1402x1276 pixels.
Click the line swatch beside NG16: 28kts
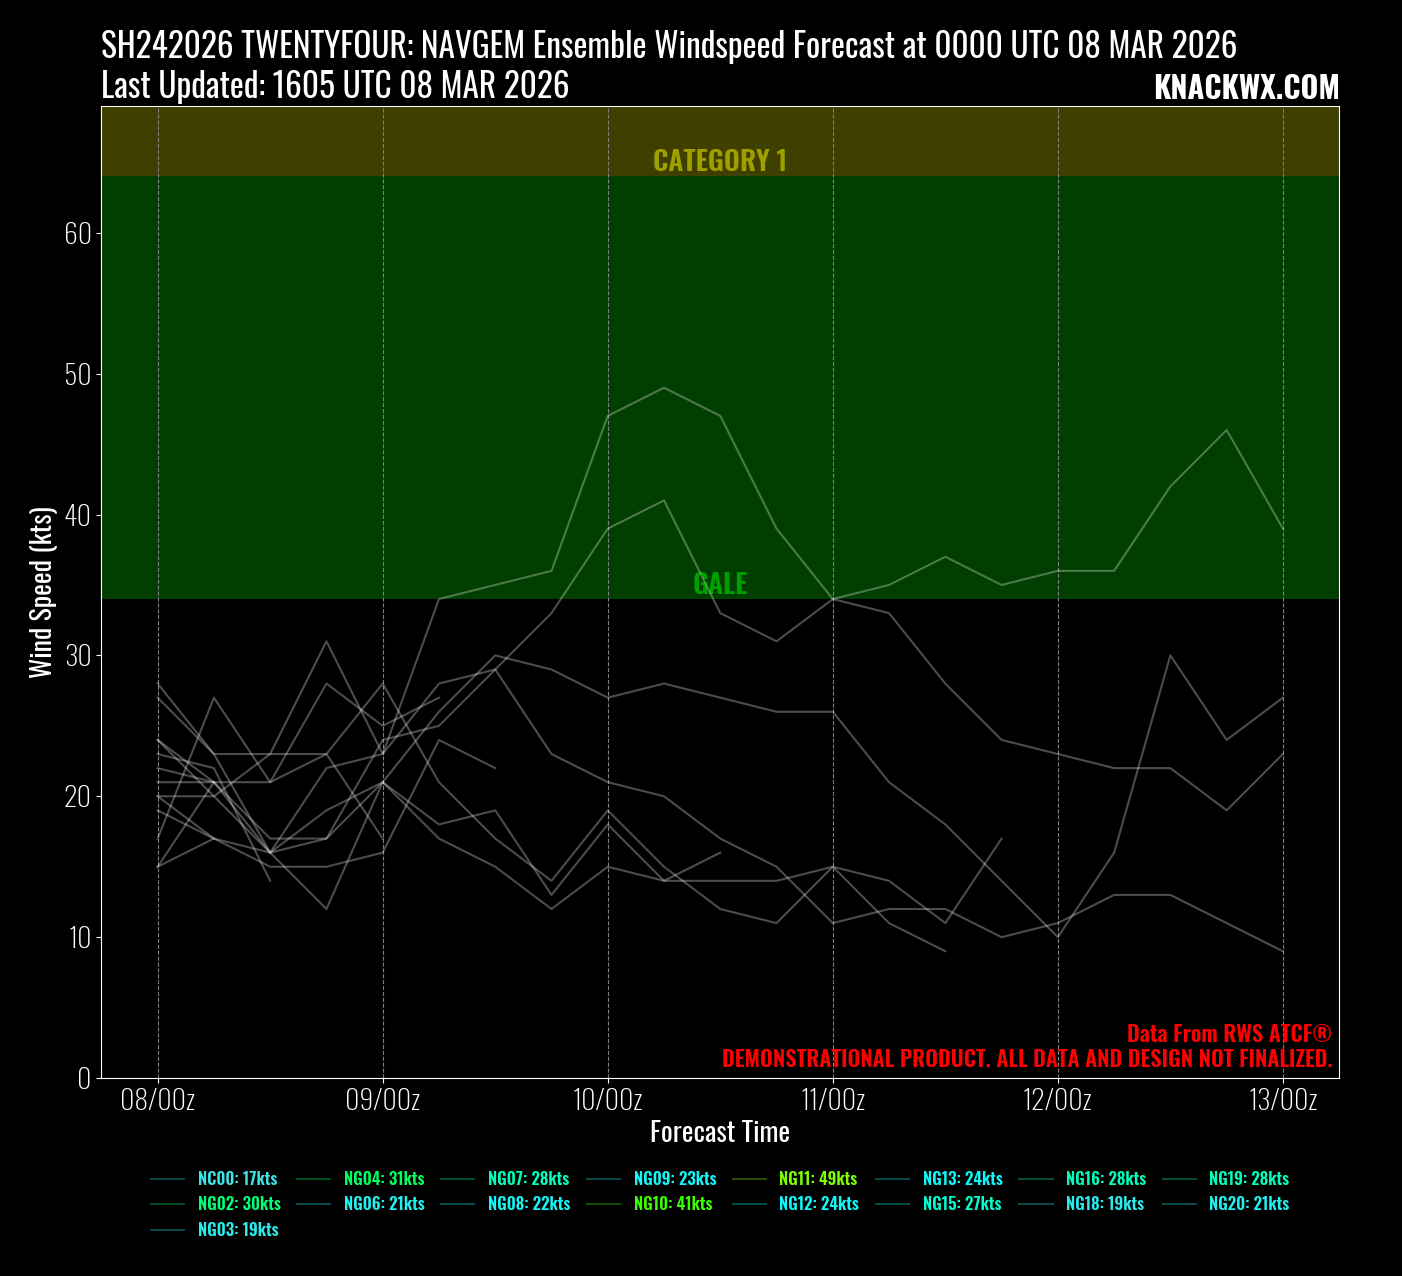tap(1036, 1179)
